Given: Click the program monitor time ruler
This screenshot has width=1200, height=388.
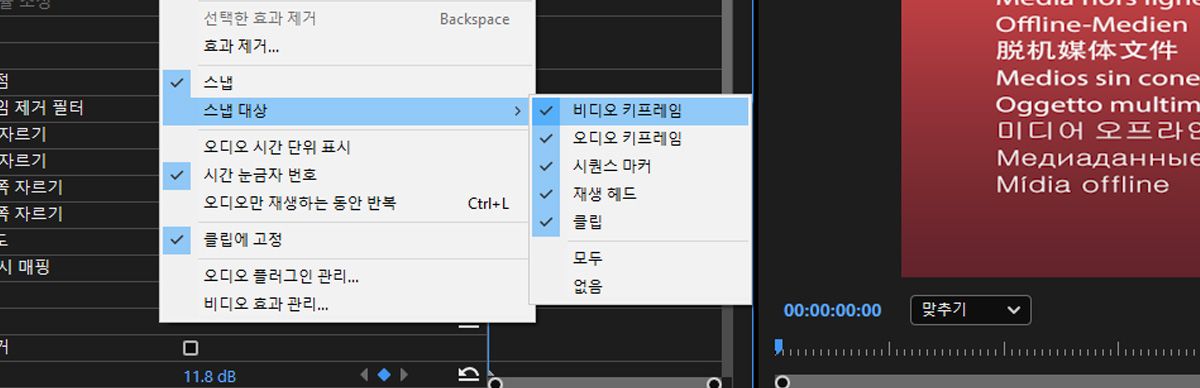Looking at the screenshot, I should coord(988,348).
